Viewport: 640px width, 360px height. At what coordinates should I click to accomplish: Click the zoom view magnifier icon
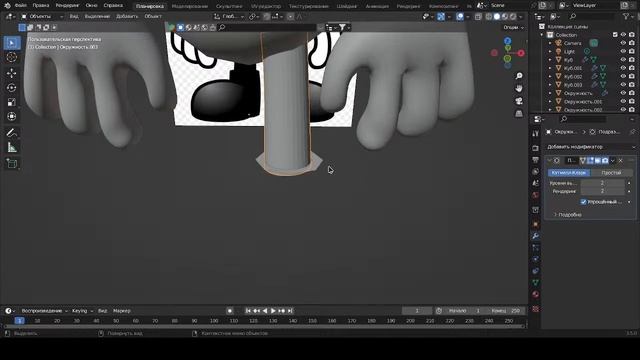click(519, 76)
